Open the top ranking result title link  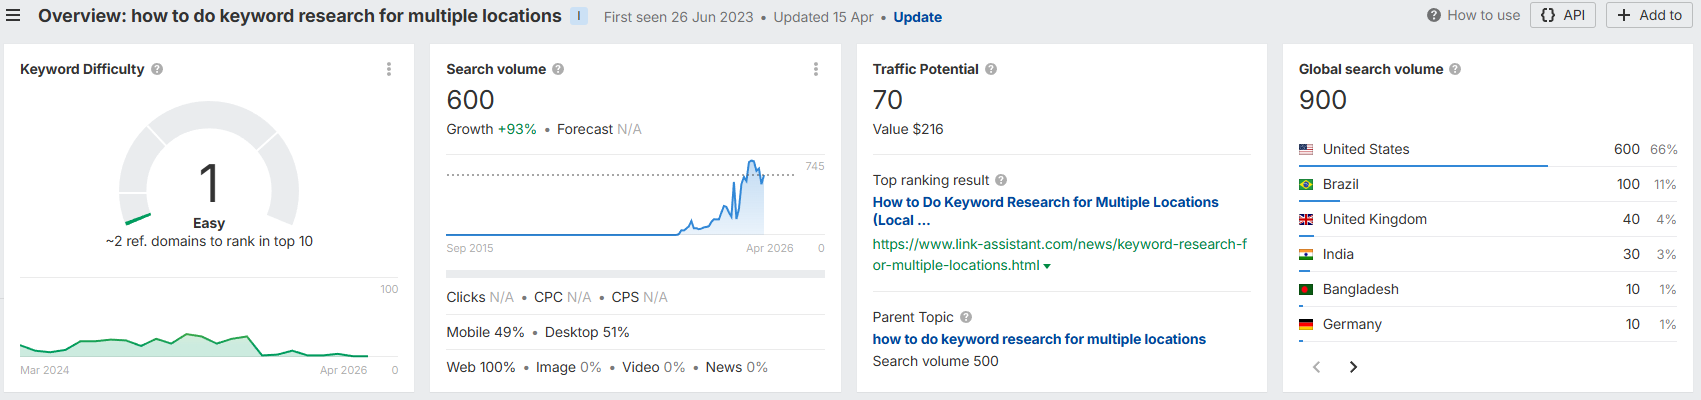(x=1045, y=211)
